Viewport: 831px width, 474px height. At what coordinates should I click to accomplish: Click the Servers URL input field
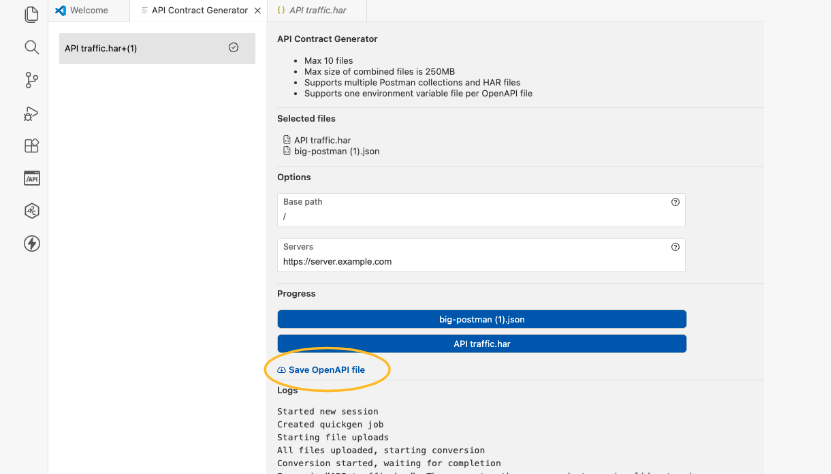(x=481, y=255)
